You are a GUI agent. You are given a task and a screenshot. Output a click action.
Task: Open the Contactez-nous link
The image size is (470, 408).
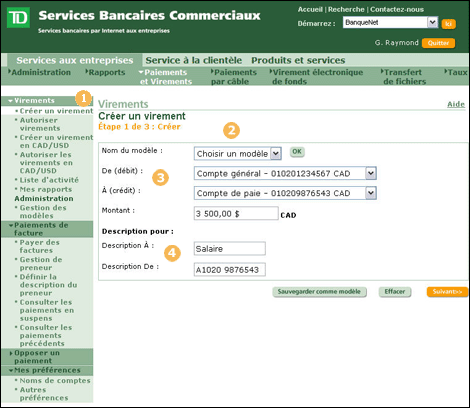tap(397, 9)
